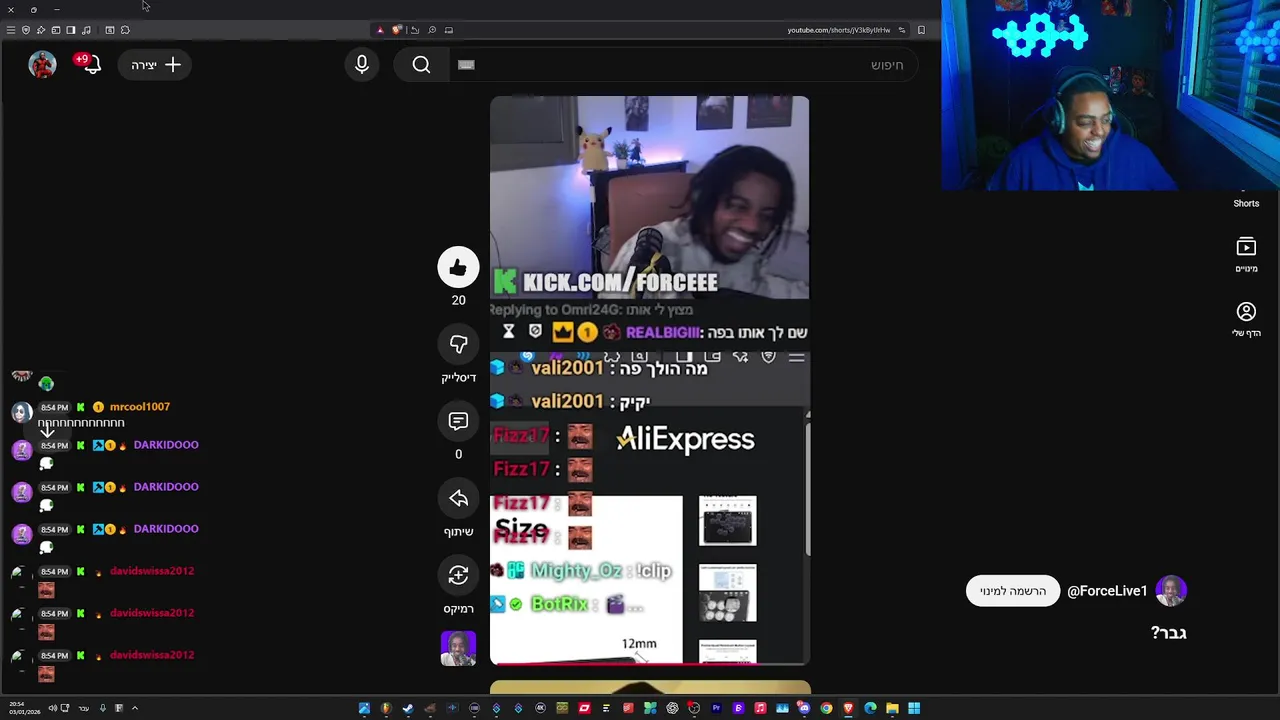Viewport: 1280px width, 720px height.
Task: Click the Short video player
Action: (x=649, y=380)
